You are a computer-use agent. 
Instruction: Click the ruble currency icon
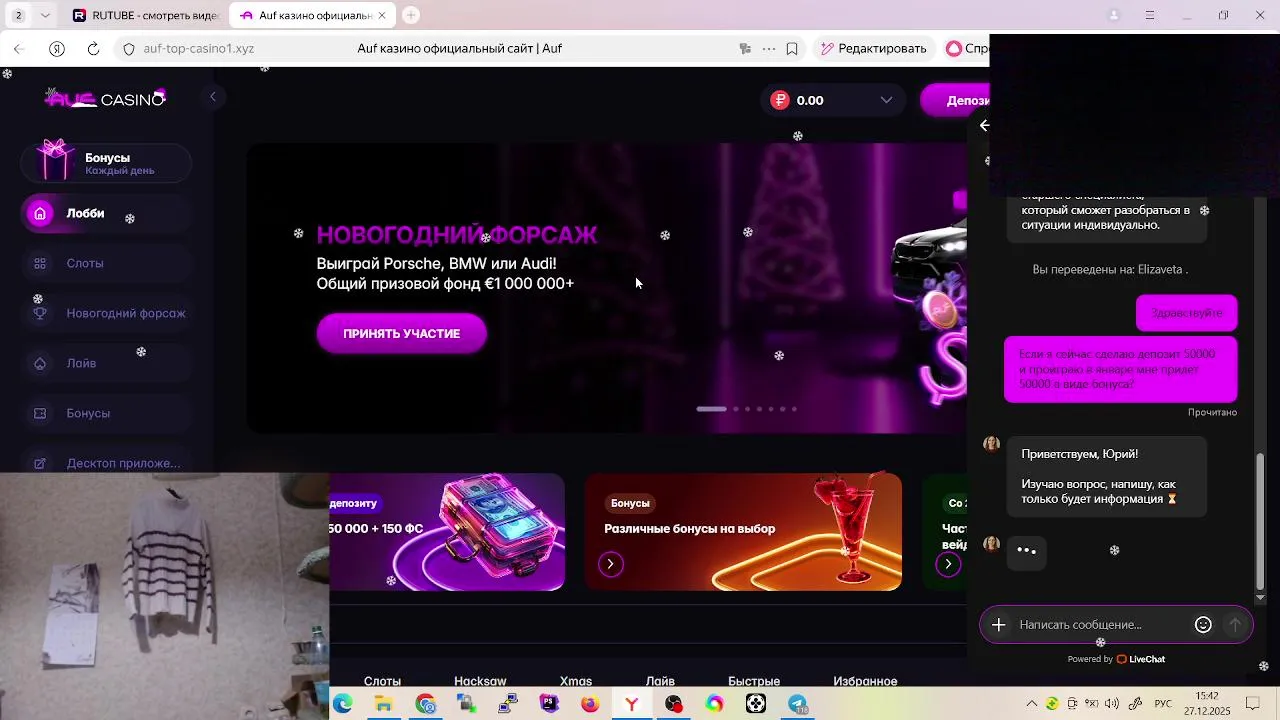coord(780,100)
